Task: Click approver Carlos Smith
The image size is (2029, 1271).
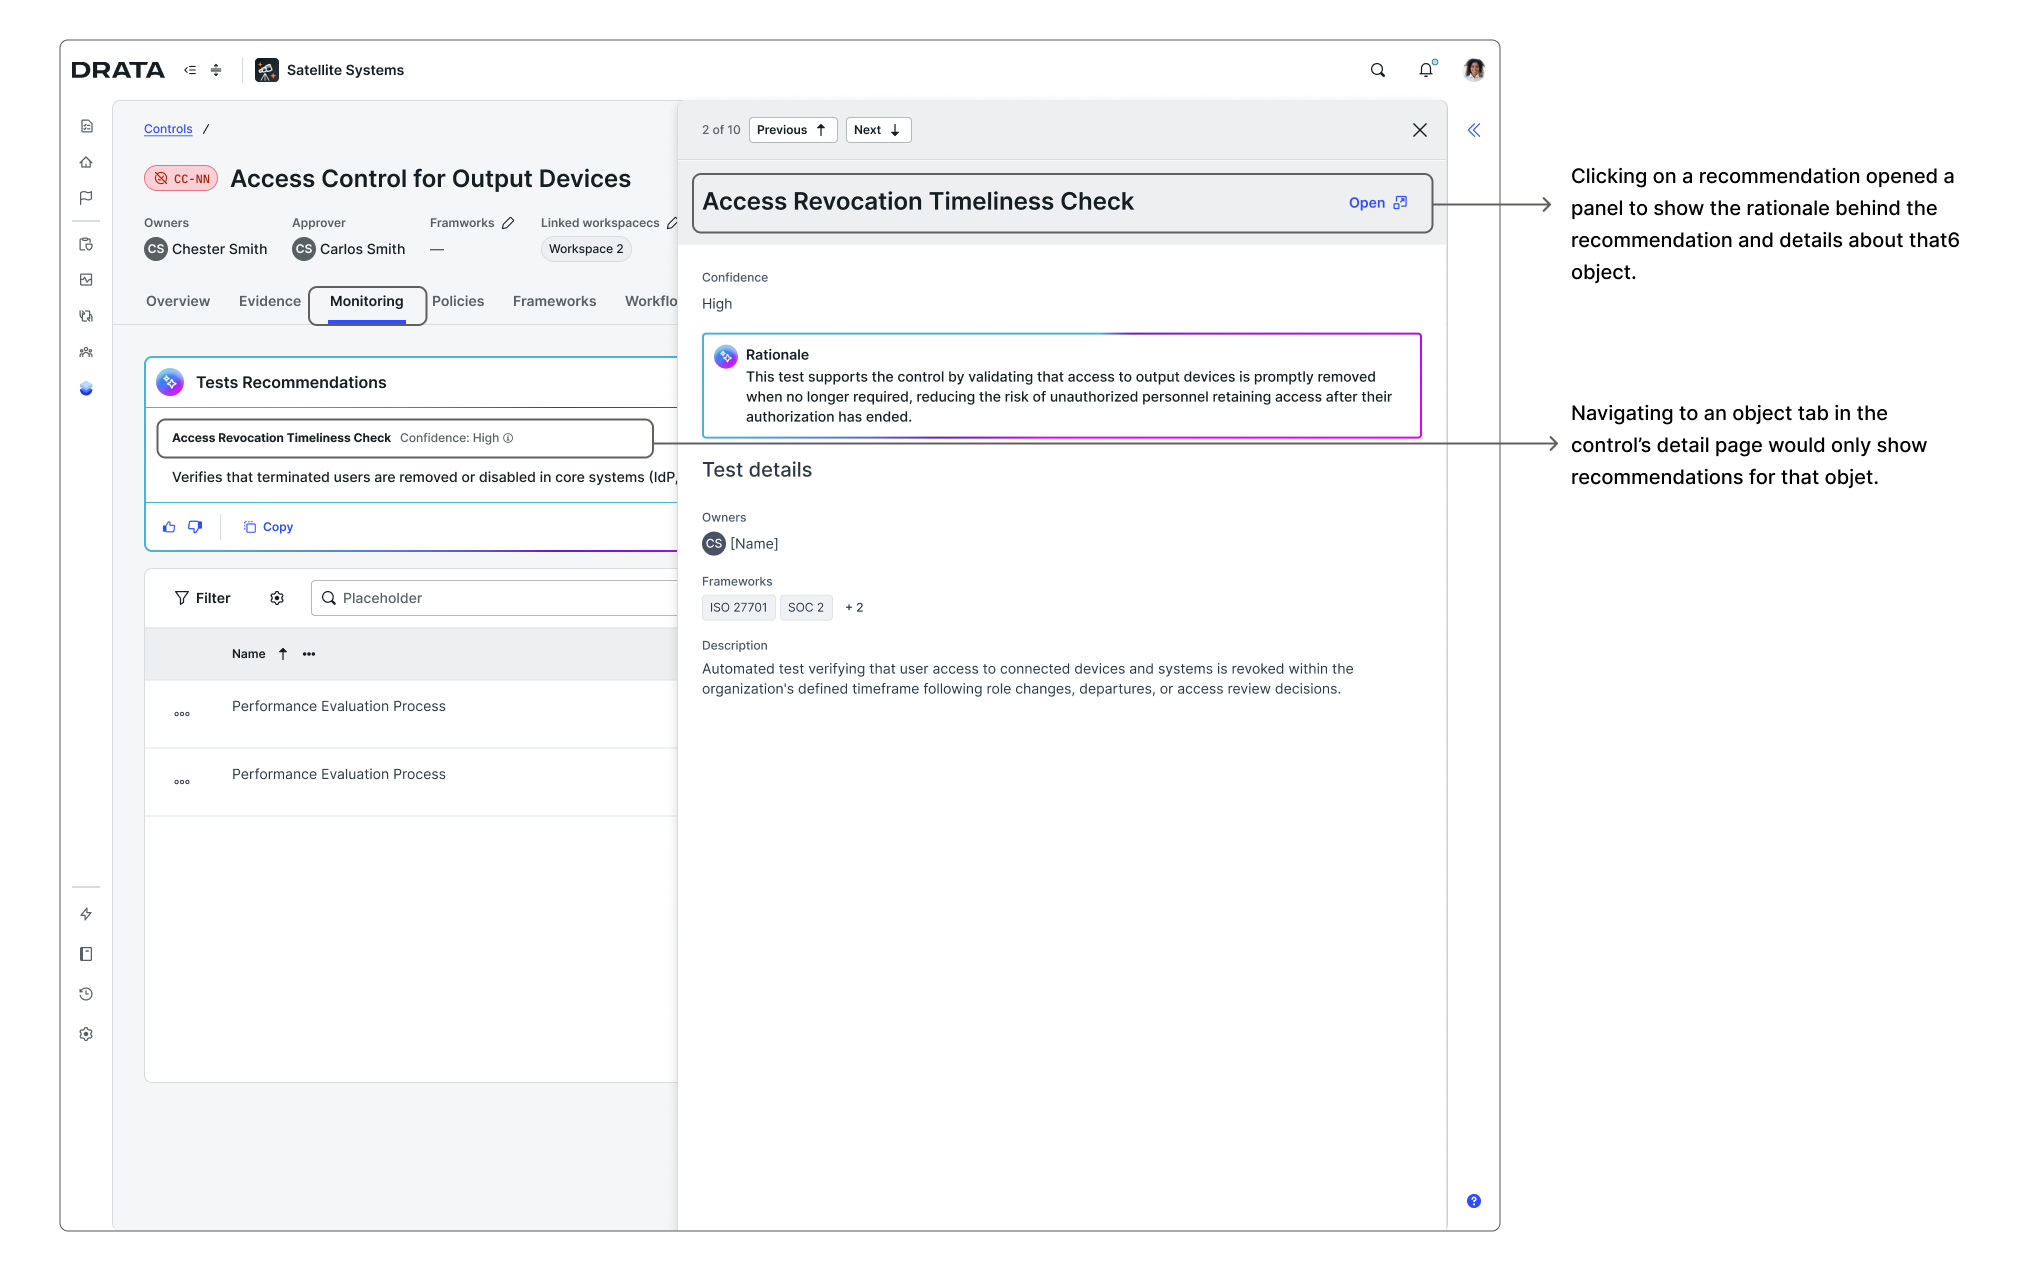Action: pos(349,249)
